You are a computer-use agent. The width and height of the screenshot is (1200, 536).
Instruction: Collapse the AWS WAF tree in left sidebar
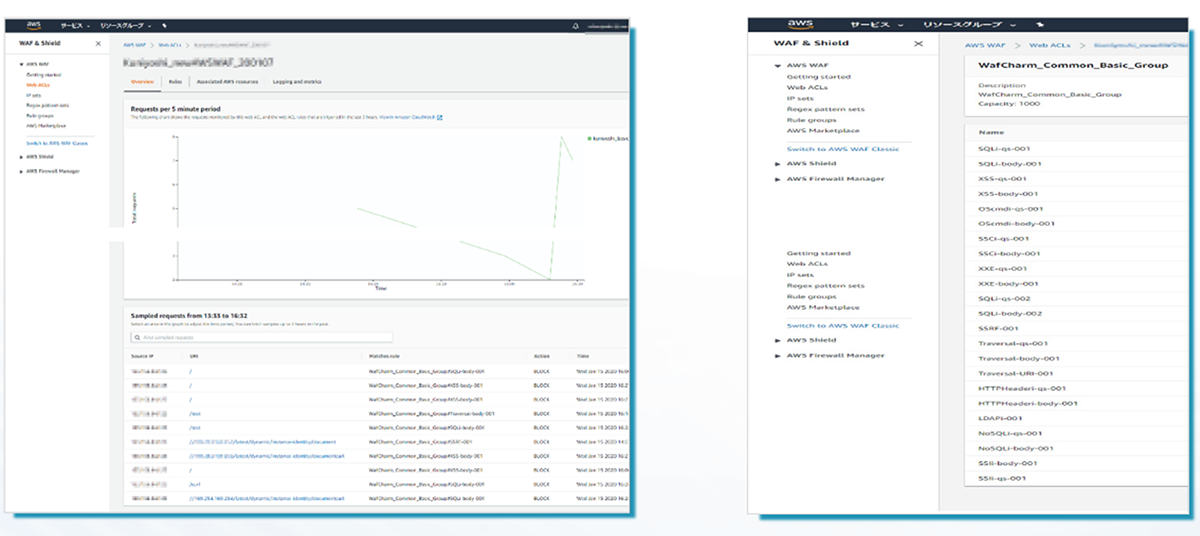point(22,64)
